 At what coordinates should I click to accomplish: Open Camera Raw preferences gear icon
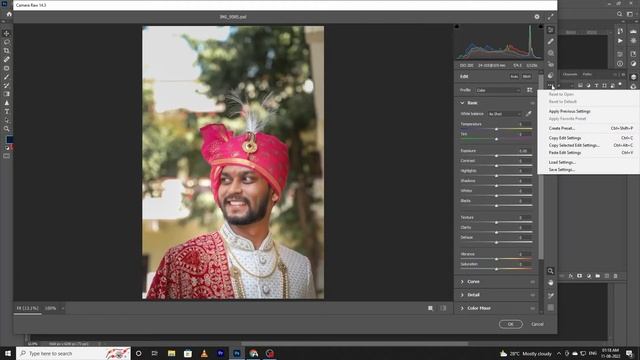537,17
